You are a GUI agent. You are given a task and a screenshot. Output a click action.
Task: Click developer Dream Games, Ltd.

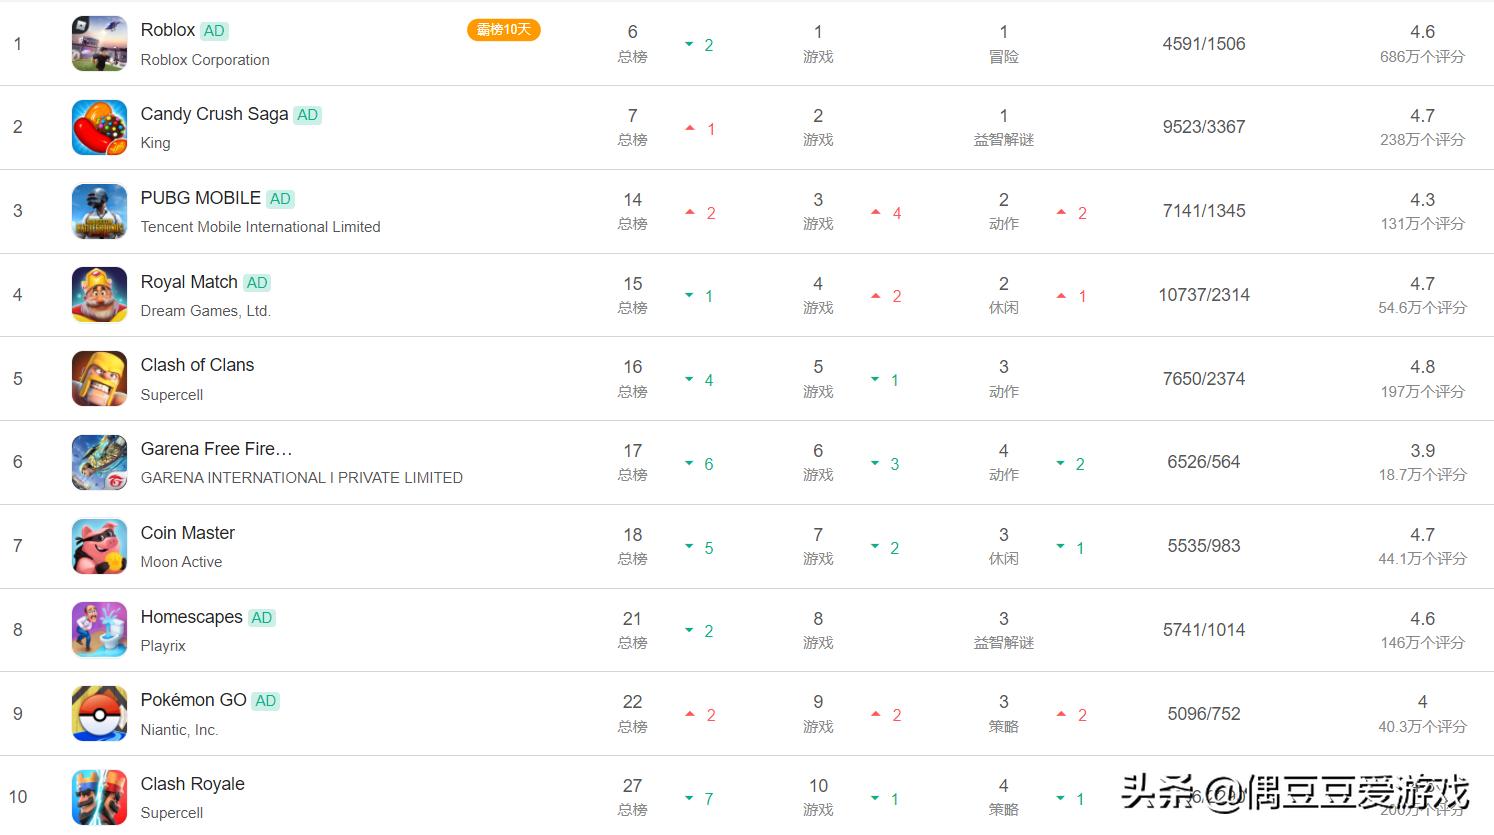pyautogui.click(x=206, y=311)
